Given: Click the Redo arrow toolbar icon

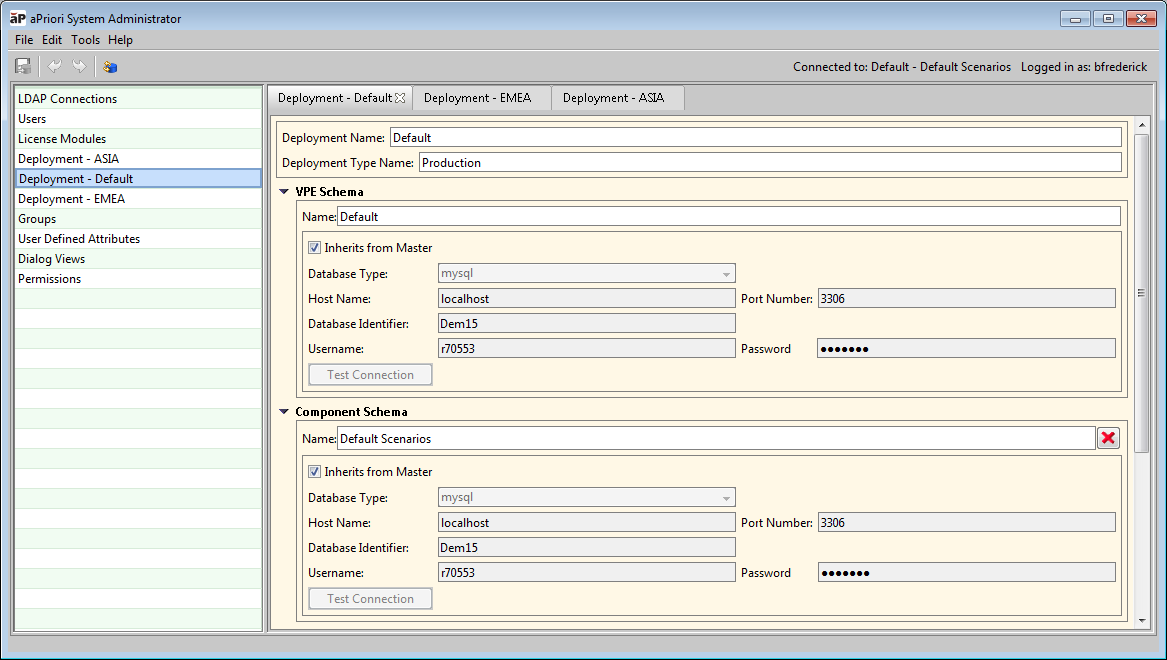Looking at the screenshot, I should [x=79, y=66].
